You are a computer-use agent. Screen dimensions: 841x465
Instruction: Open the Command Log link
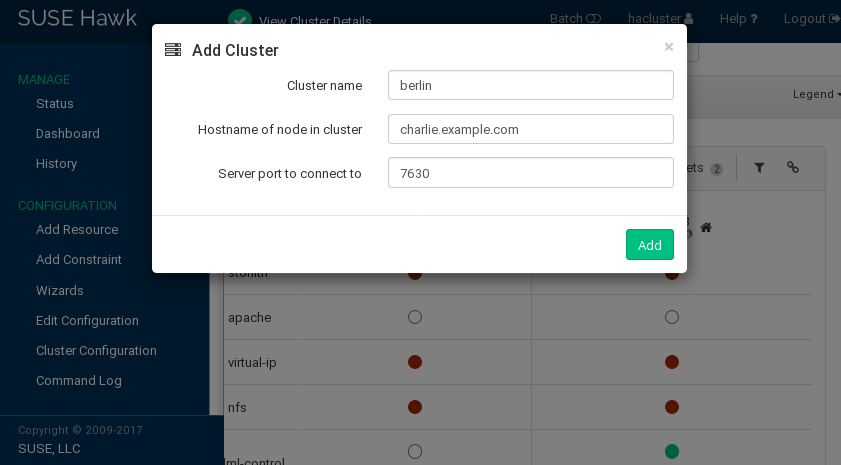point(79,380)
